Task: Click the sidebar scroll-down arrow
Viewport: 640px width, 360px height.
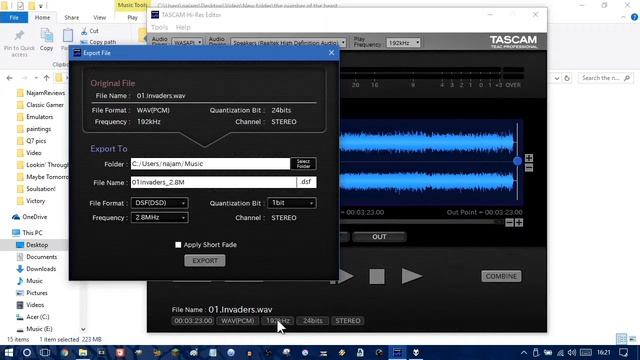Action: click(x=83, y=329)
